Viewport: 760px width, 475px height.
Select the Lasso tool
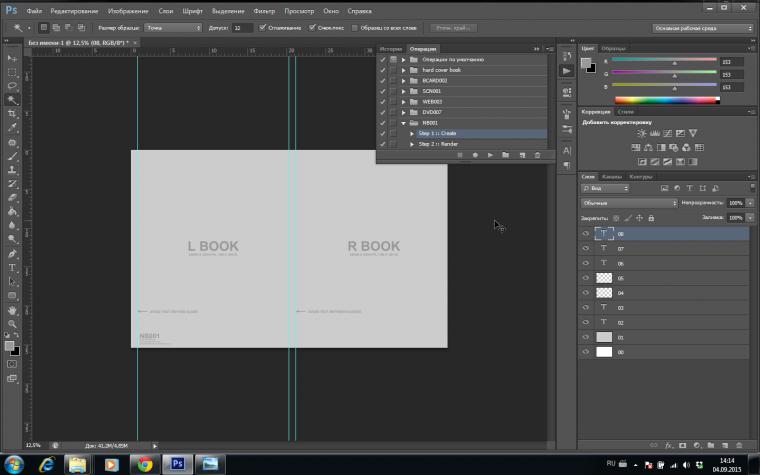tap(12, 87)
